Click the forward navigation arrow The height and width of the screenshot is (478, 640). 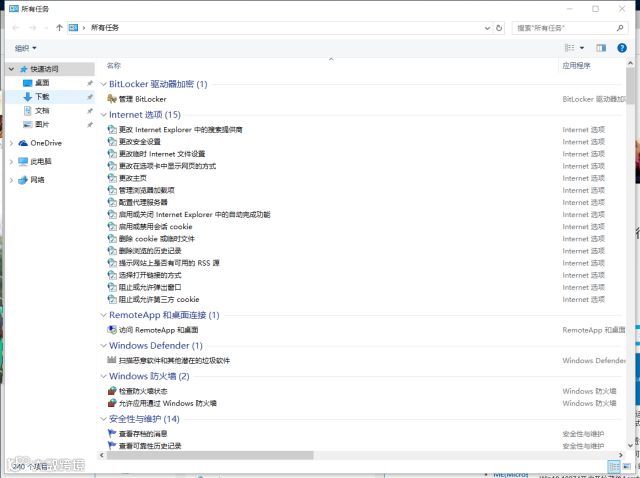pyautogui.click(x=33, y=28)
